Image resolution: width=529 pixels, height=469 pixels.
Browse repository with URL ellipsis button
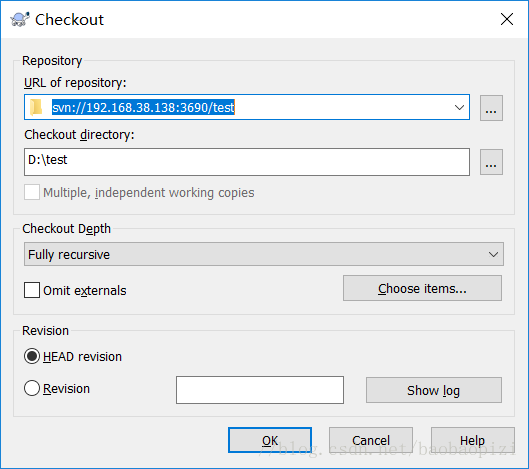[491, 108]
